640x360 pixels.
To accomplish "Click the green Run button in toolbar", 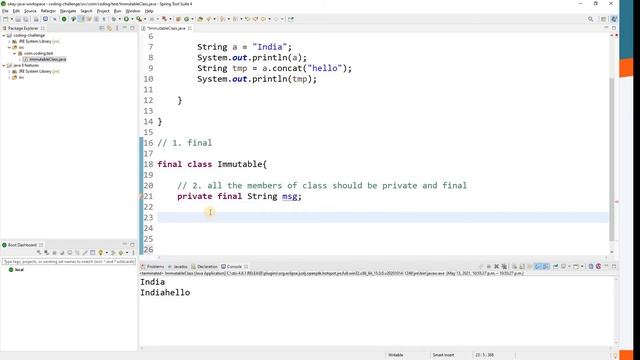I will pyautogui.click(x=127, y=19).
